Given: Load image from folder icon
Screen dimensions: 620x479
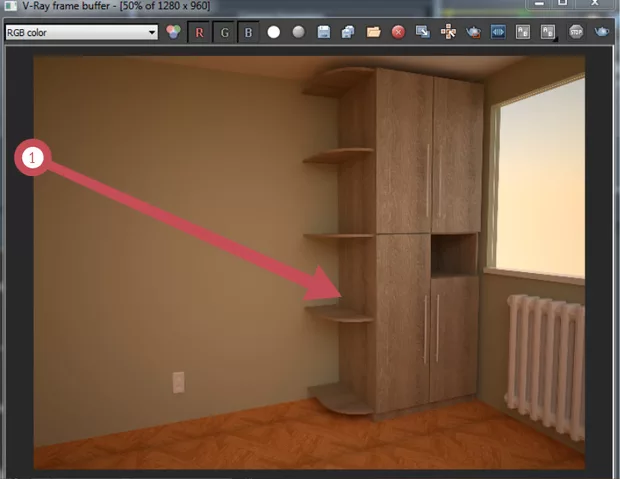Looking at the screenshot, I should point(373,32).
